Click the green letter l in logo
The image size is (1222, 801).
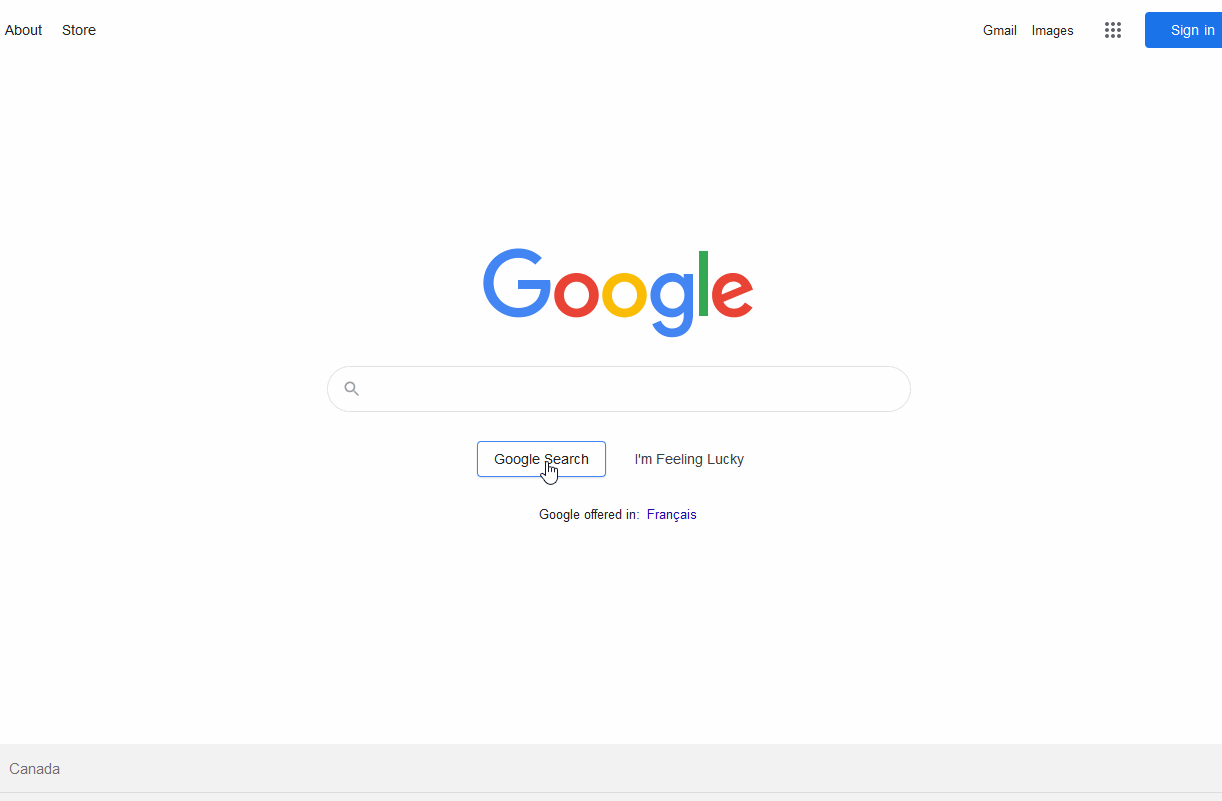703,284
